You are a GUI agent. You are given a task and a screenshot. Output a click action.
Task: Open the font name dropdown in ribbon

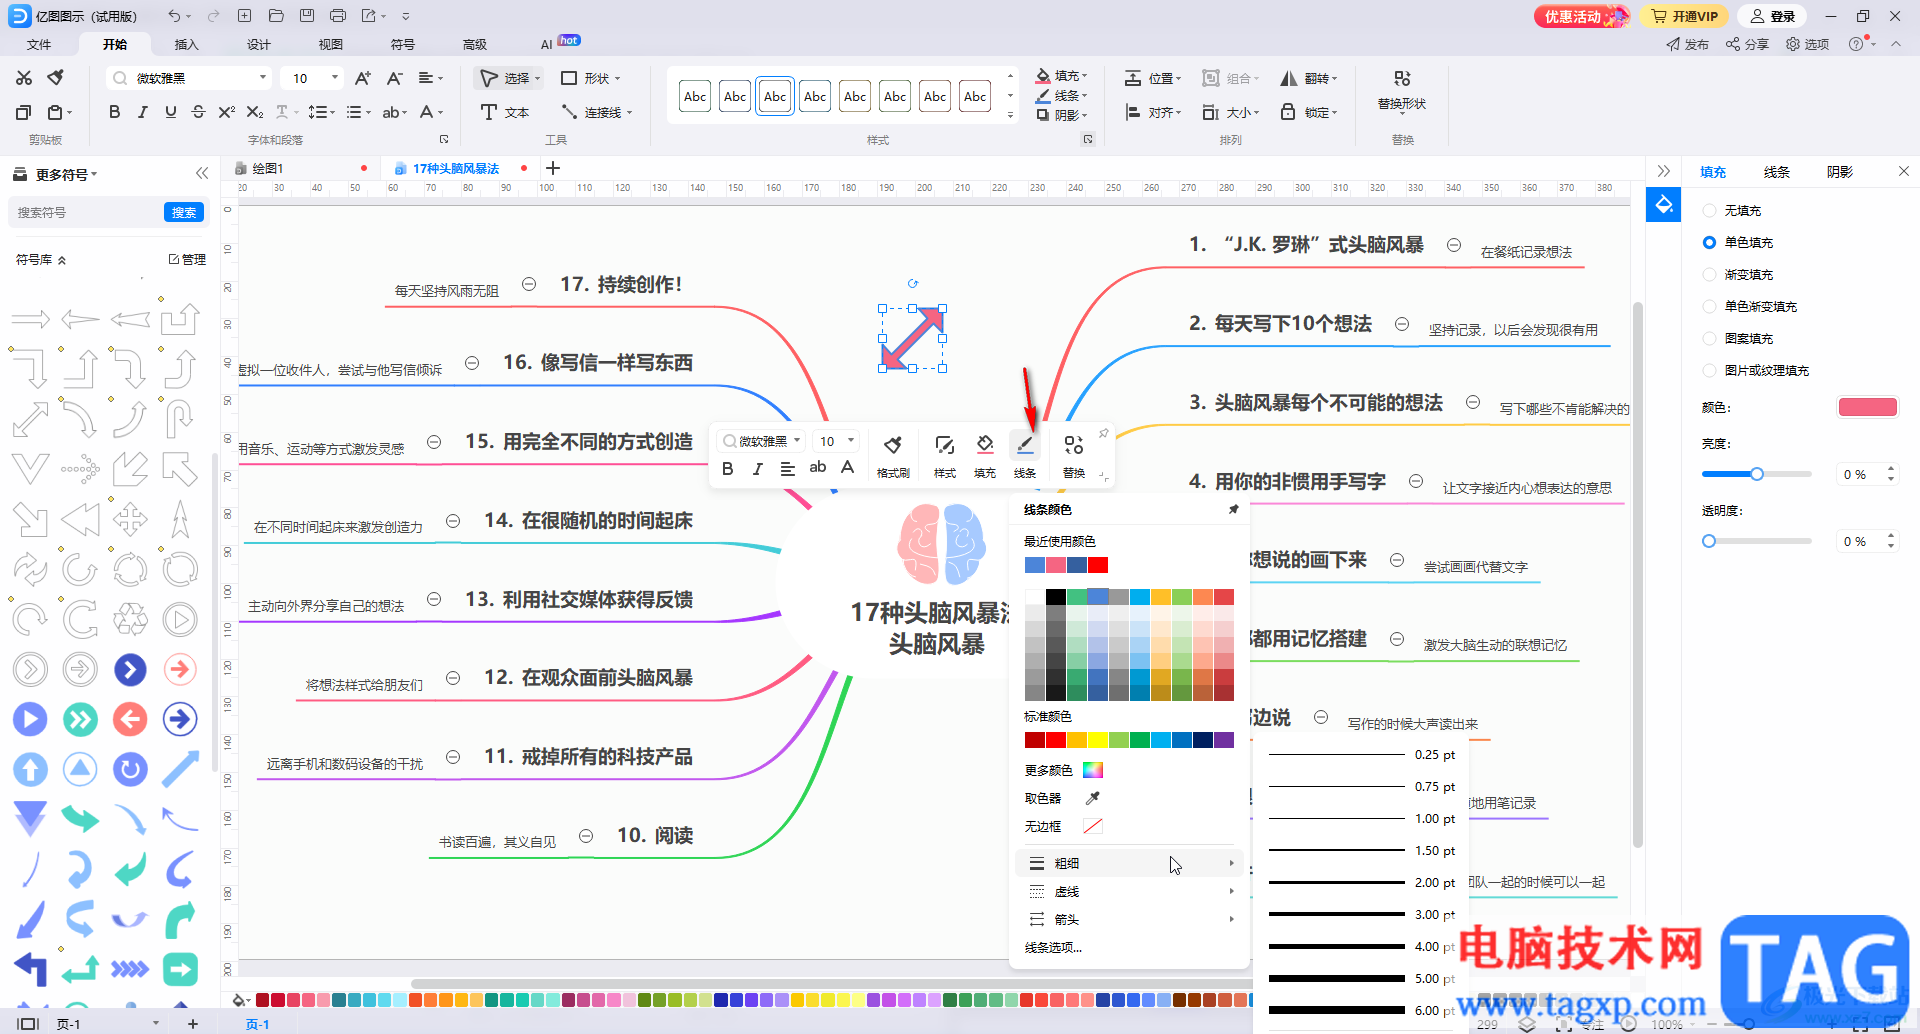(263, 78)
